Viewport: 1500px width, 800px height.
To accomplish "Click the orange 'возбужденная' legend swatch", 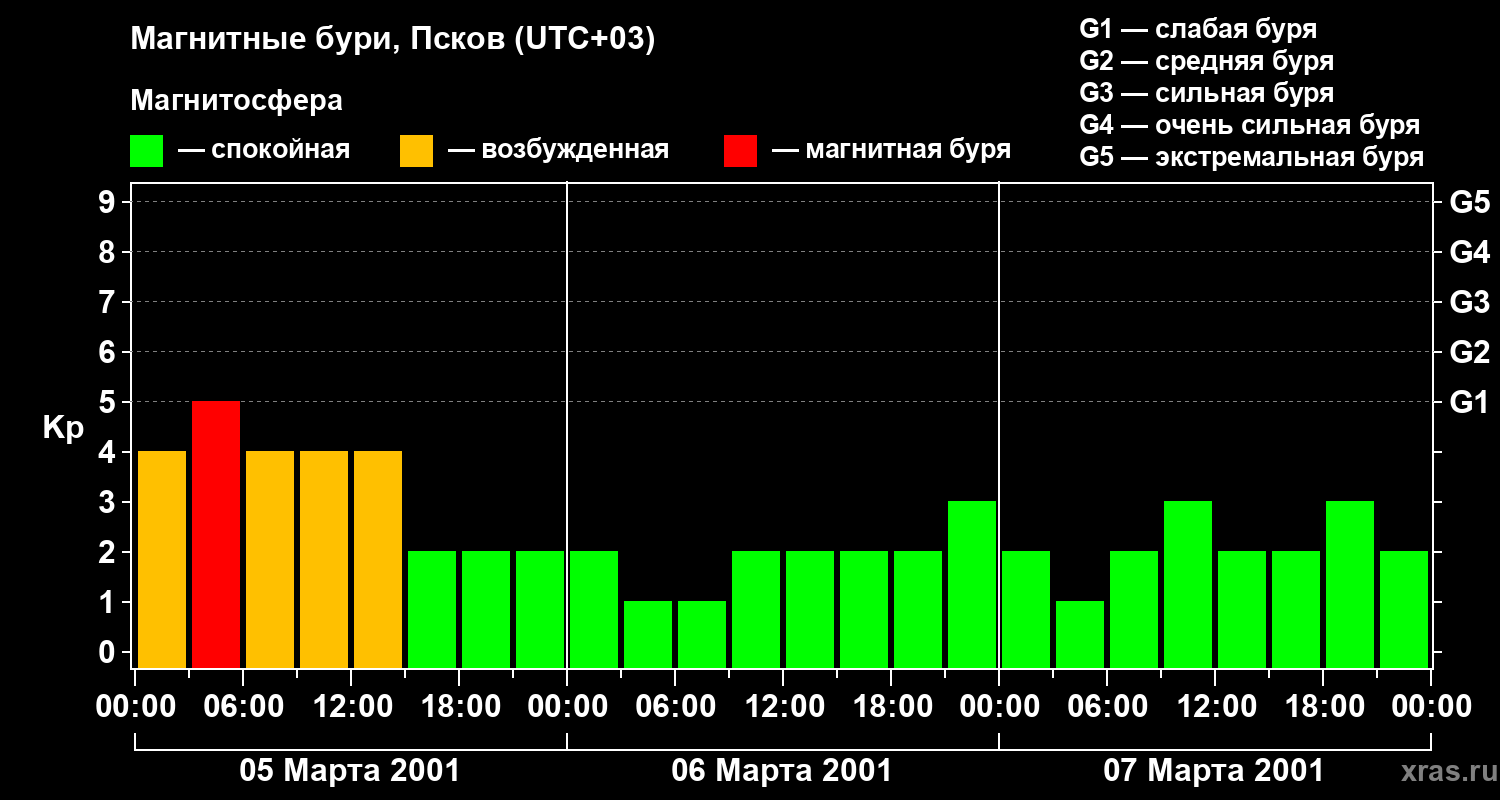I will coord(416,151).
